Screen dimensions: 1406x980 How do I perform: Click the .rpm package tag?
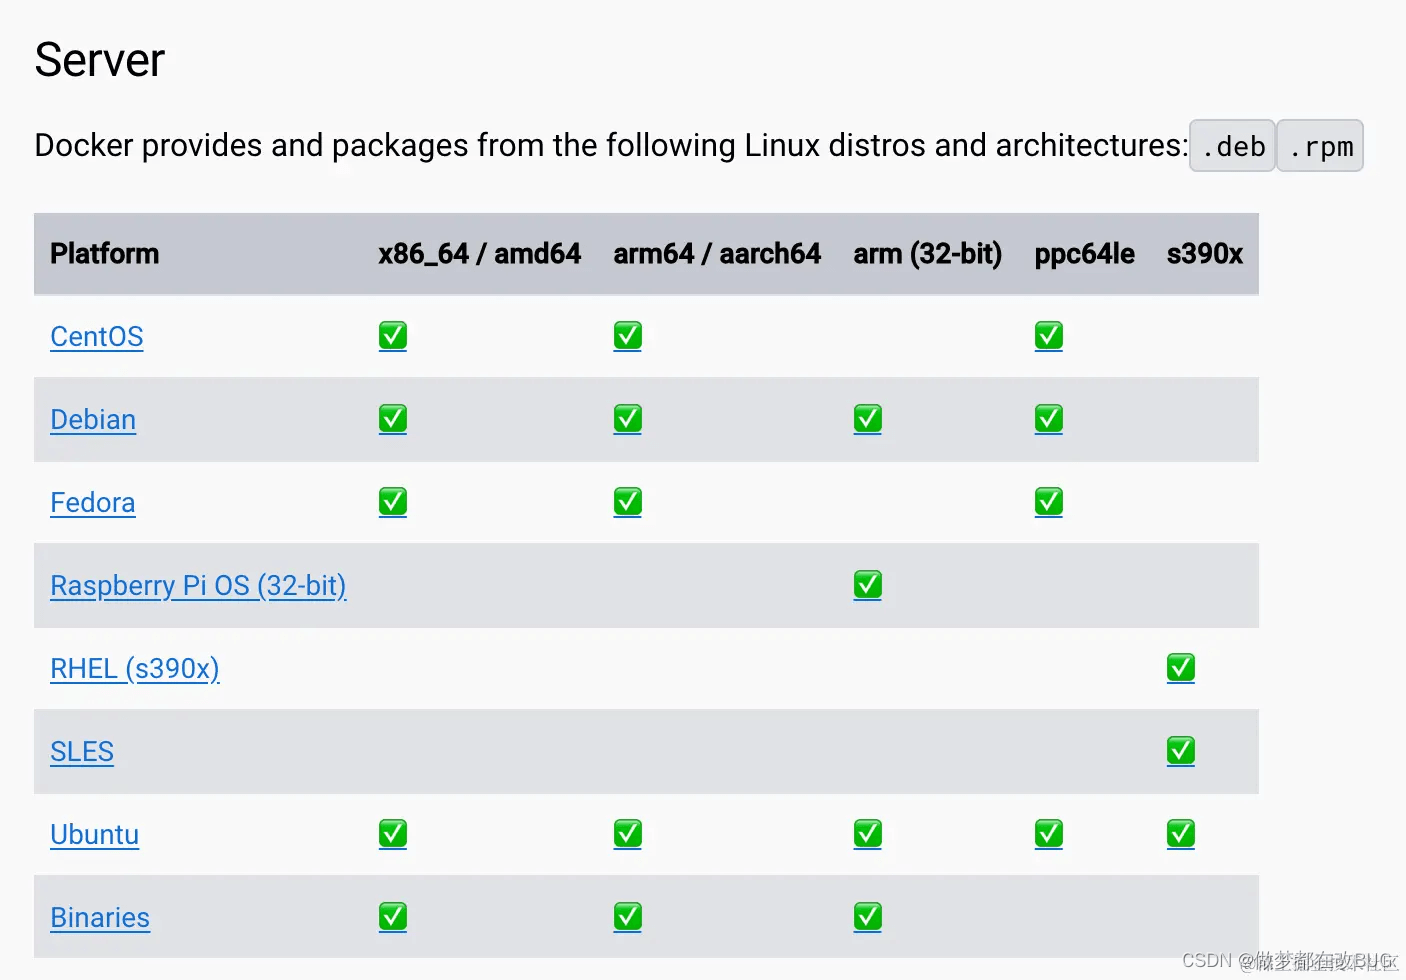point(1320,146)
